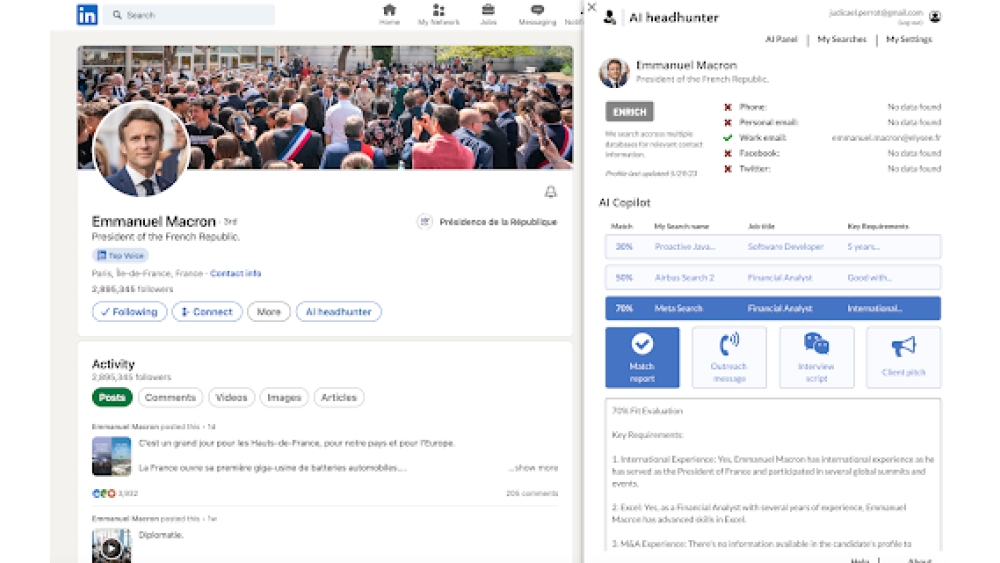Click the 2,895,345 followers text under location
This screenshot has height=563, width=1000.
click(x=132, y=289)
